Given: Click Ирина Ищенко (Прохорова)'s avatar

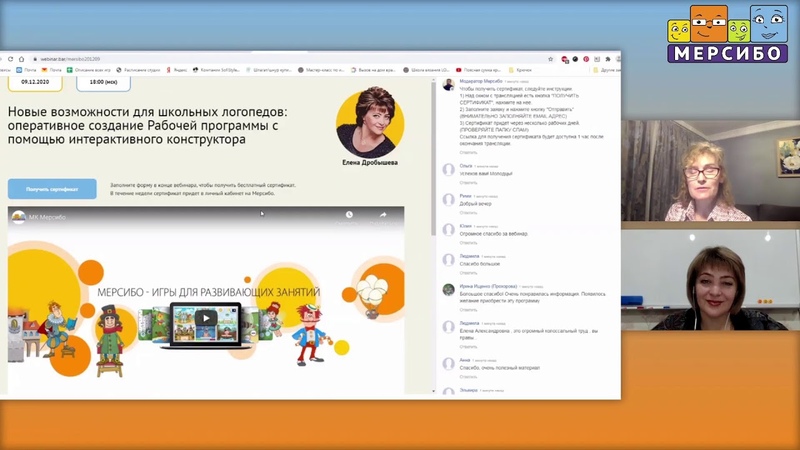Looking at the screenshot, I should click(x=448, y=290).
